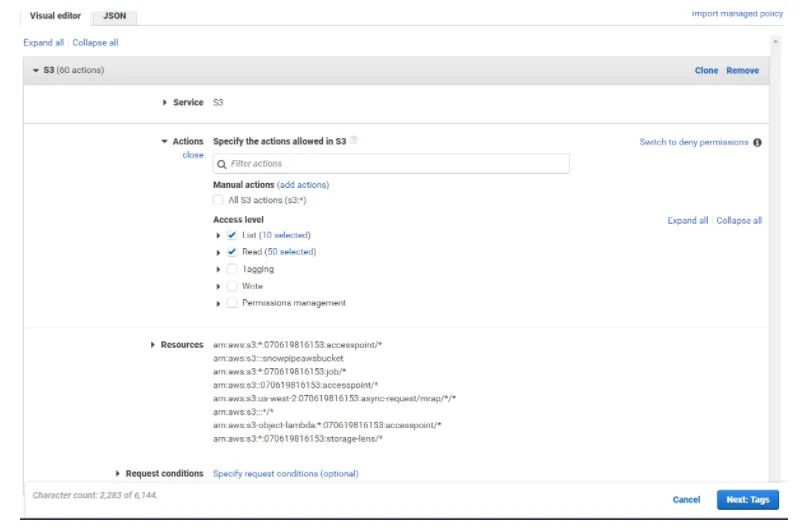
Task: Open info icon next to deny permissions
Action: click(x=757, y=142)
